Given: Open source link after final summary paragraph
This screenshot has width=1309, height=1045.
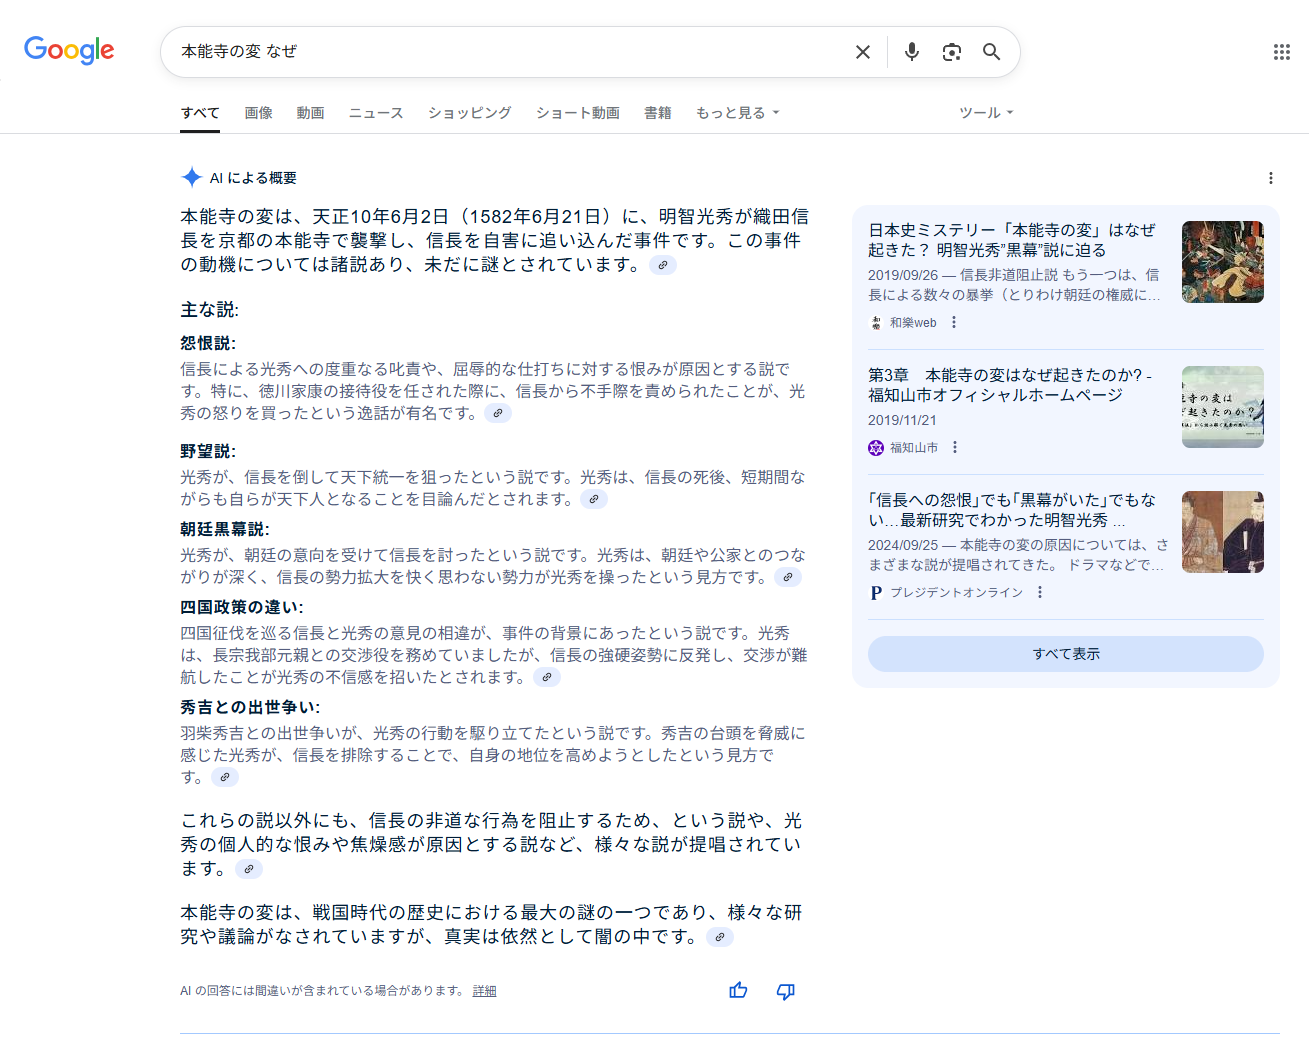Looking at the screenshot, I should coord(720,937).
